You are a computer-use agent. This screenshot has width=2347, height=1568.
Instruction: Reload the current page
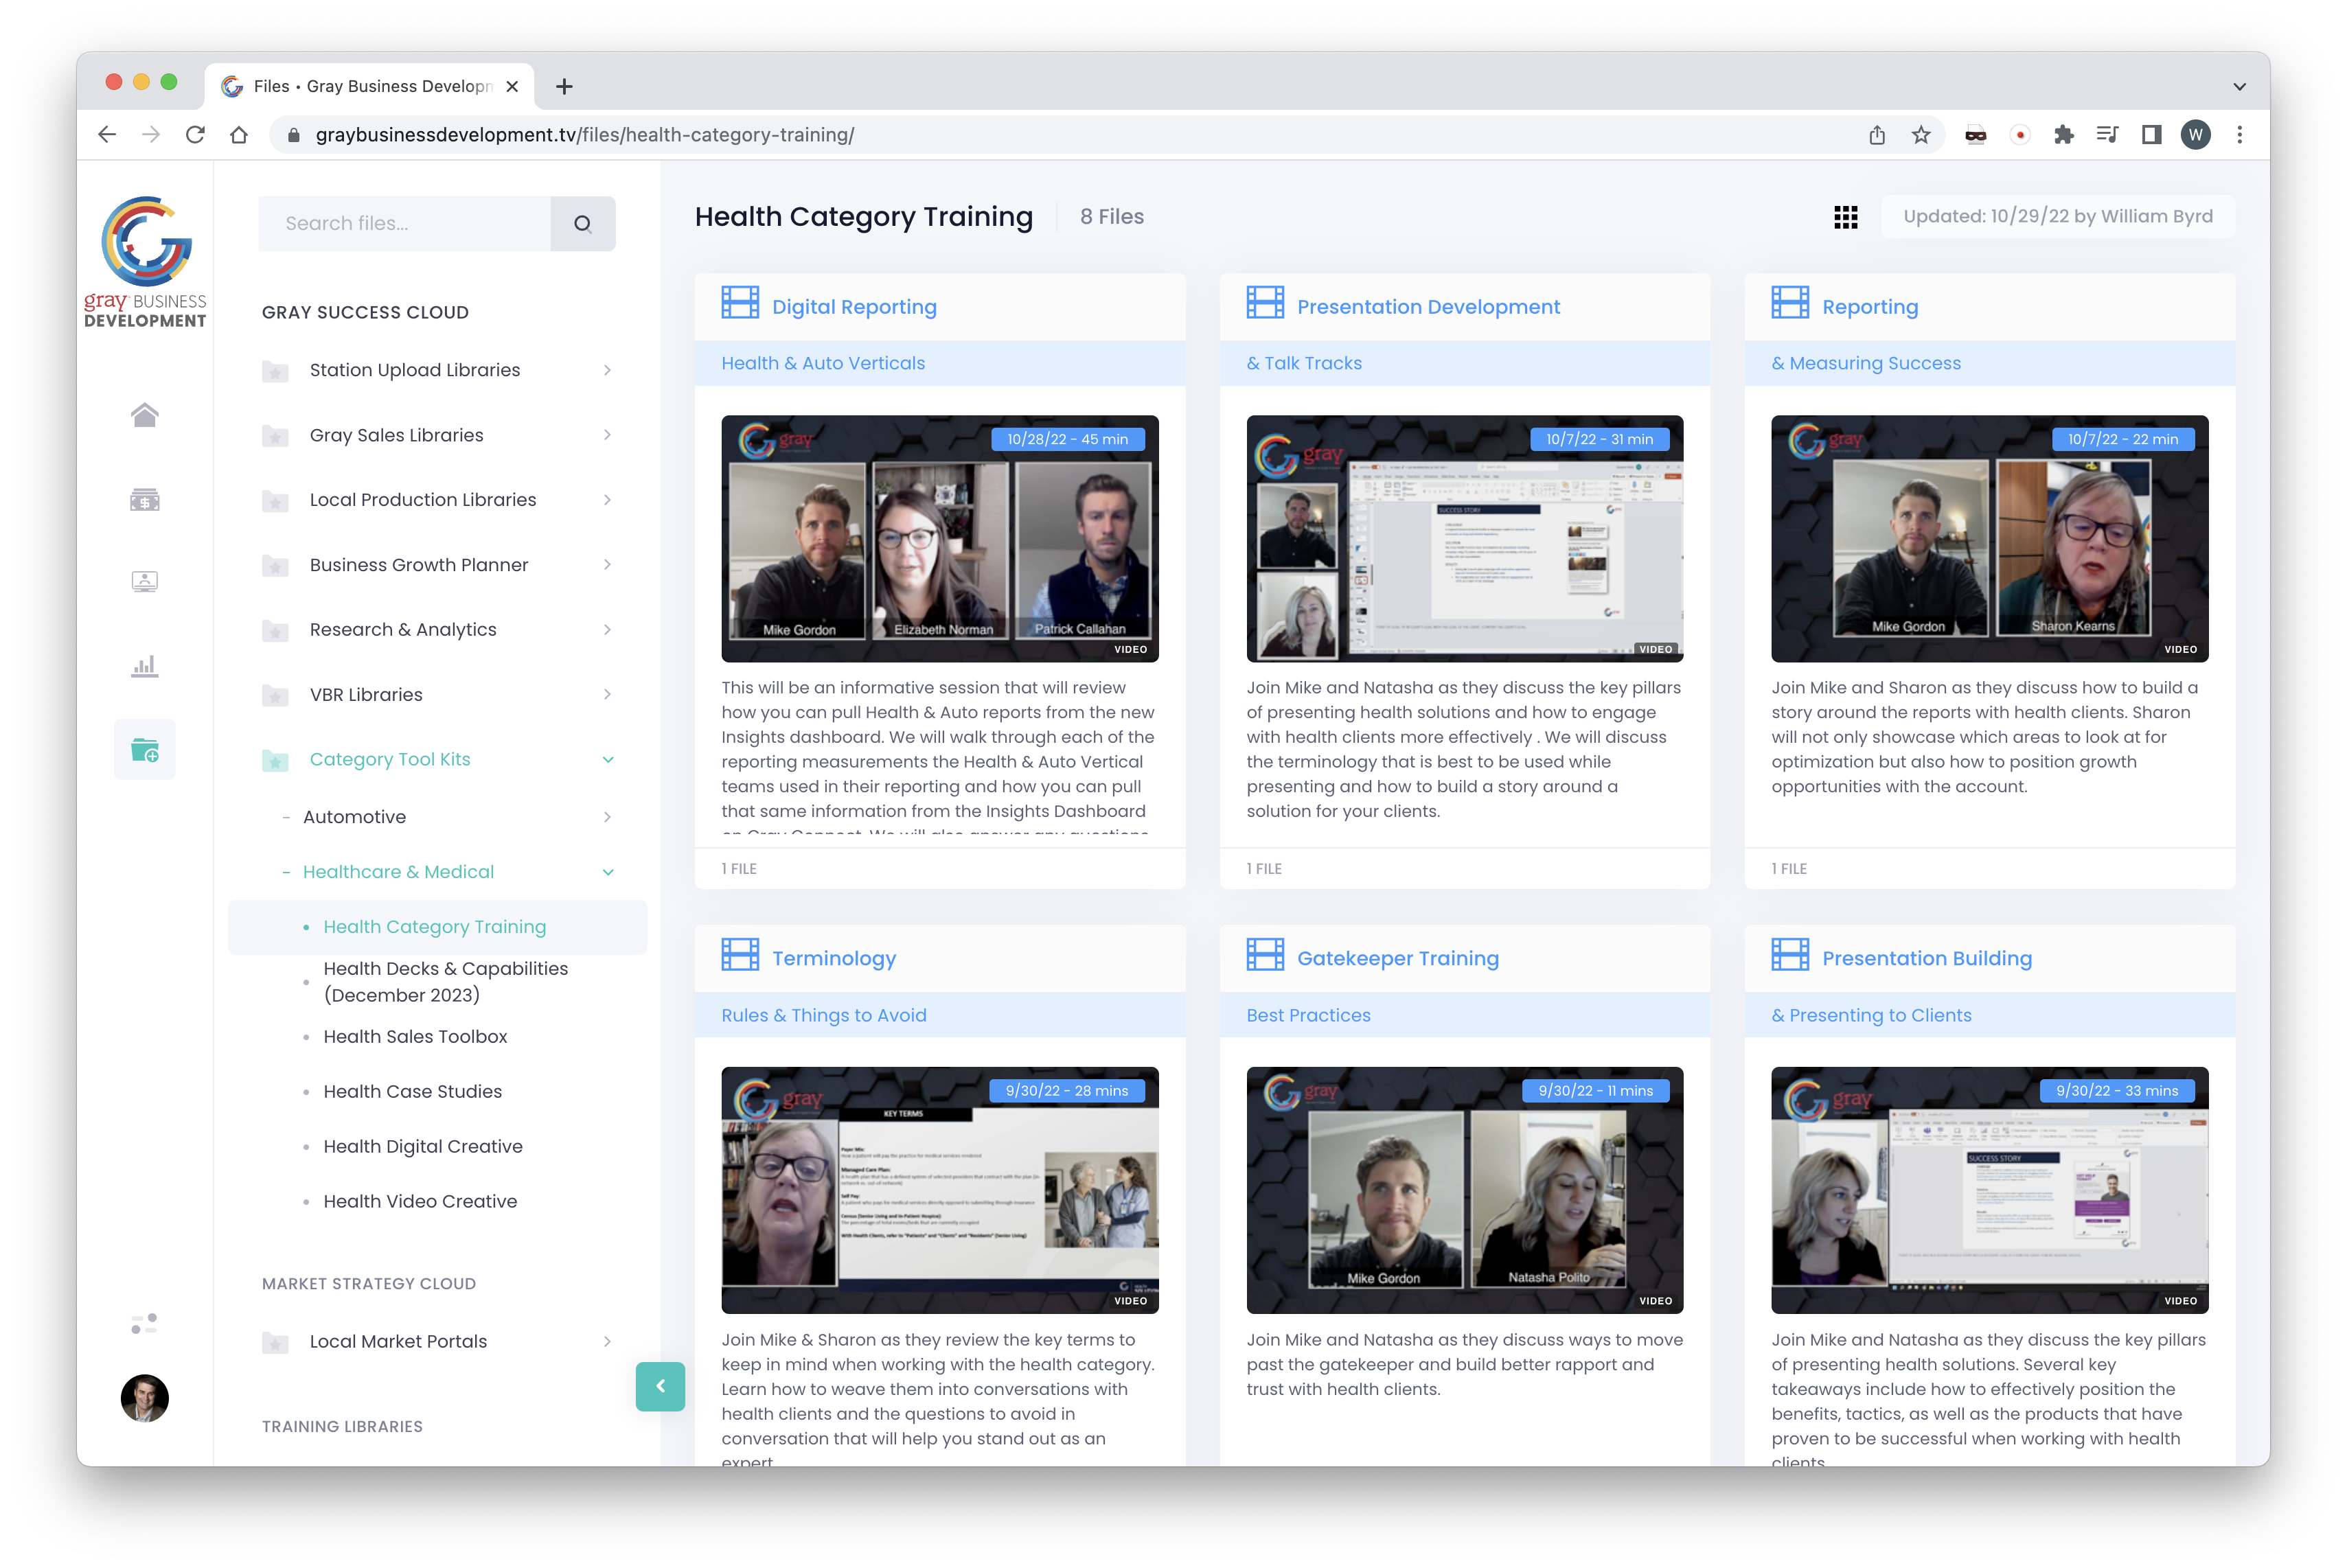195,135
